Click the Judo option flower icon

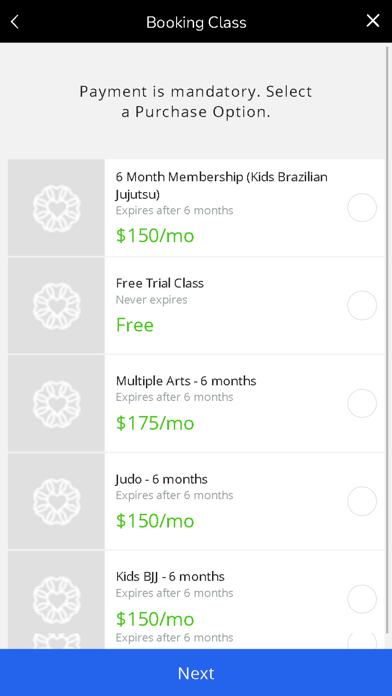(x=56, y=502)
